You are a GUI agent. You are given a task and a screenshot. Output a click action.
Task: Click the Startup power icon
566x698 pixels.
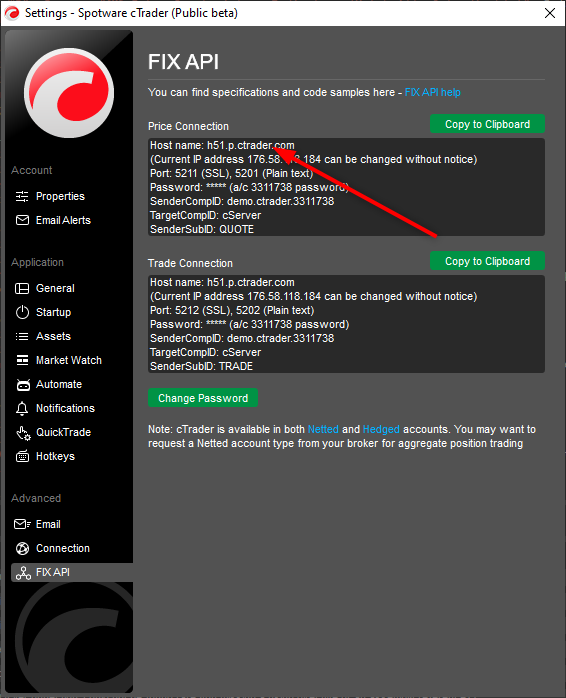22,312
